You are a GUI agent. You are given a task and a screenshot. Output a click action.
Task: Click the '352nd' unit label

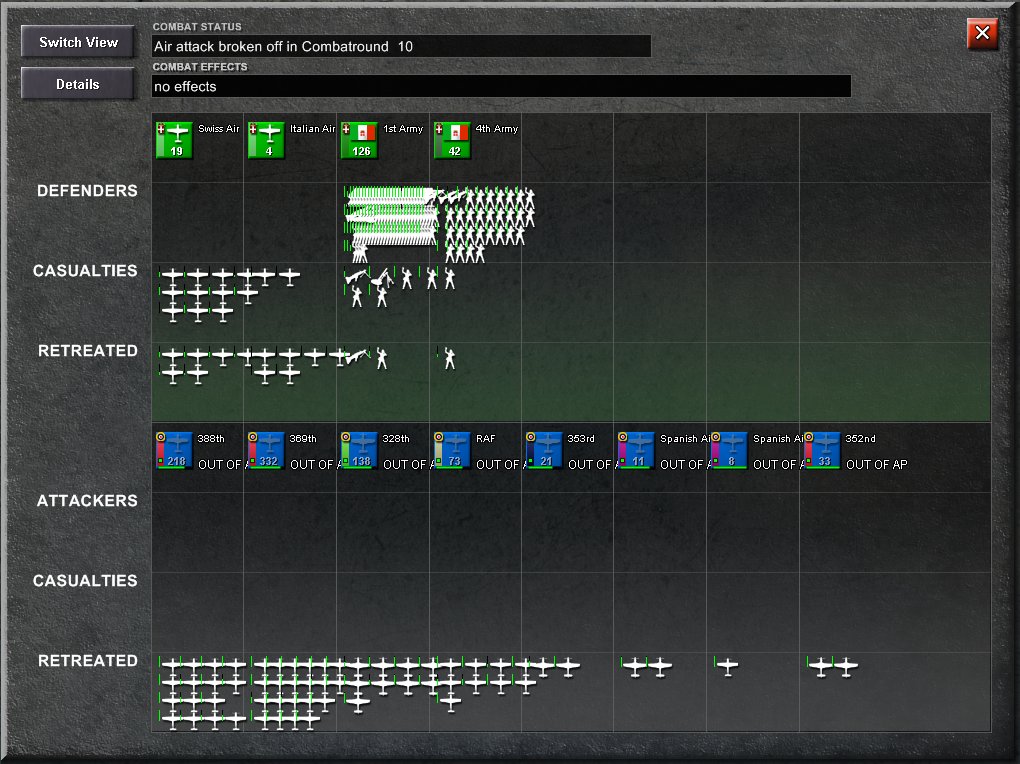pos(860,439)
